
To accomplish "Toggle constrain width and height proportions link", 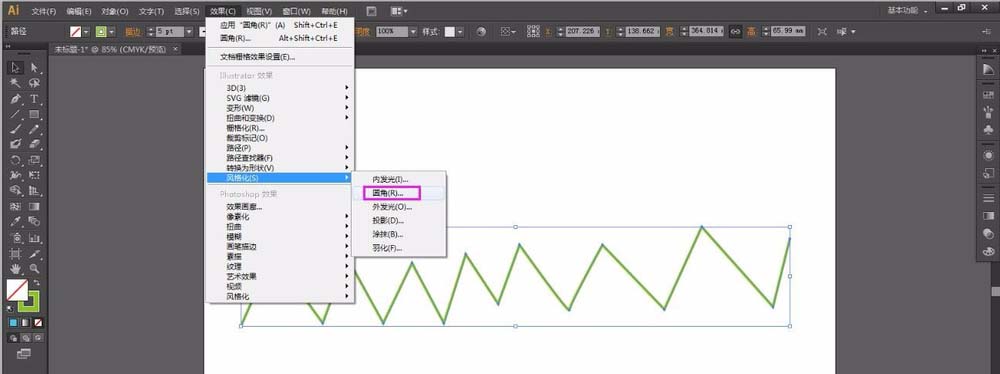I will click(735, 31).
